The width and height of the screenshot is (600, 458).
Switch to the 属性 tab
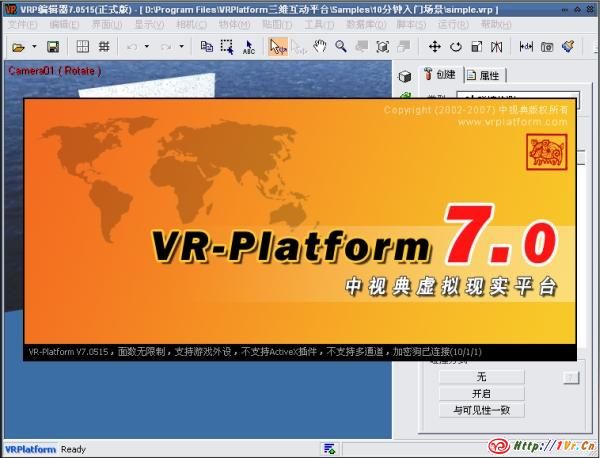(484, 75)
